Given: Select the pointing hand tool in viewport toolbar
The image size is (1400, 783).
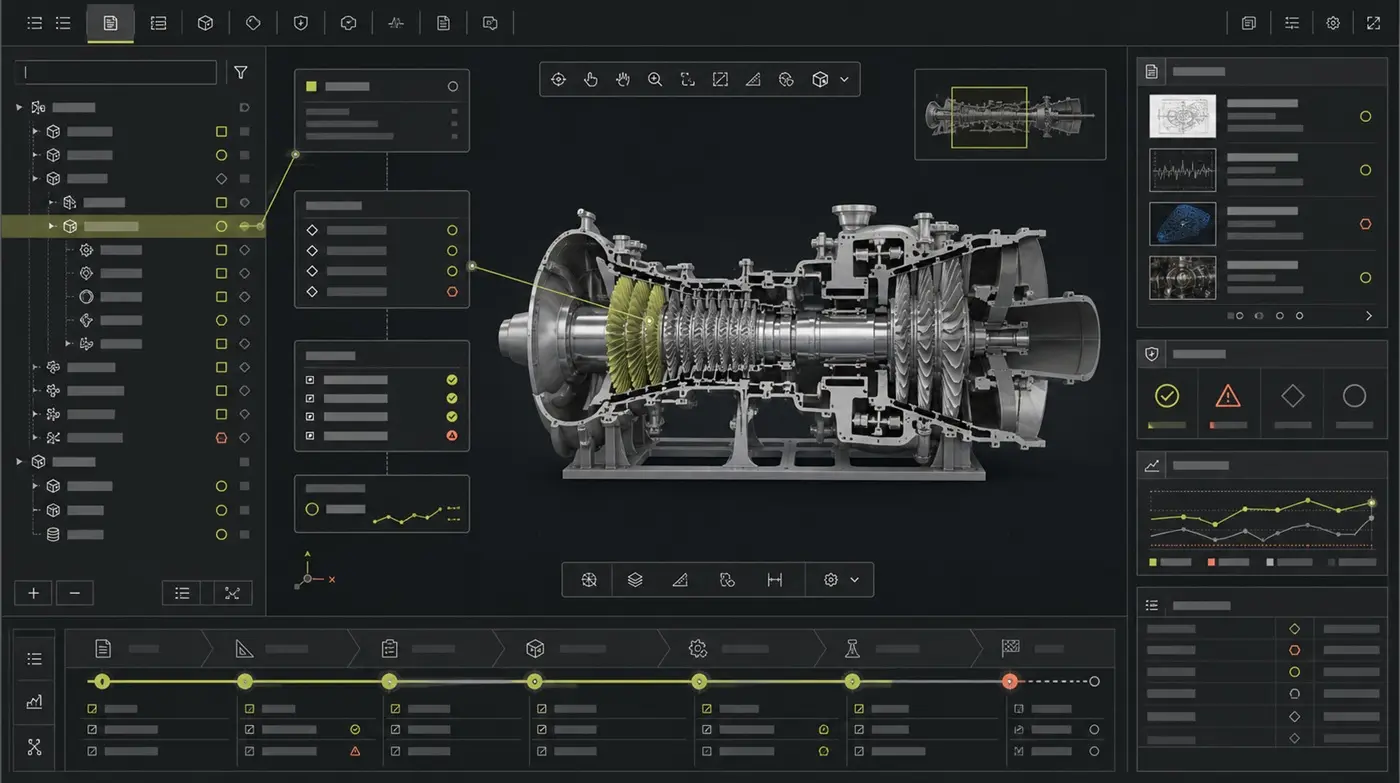Looking at the screenshot, I should point(591,79).
